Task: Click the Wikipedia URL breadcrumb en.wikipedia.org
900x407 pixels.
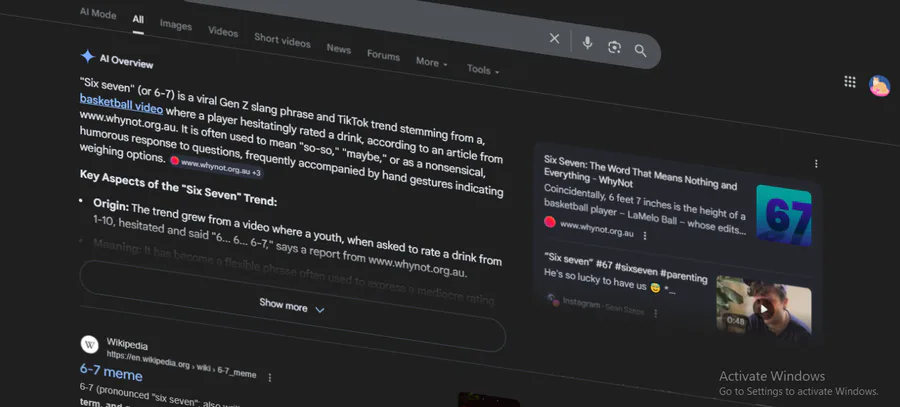Action: pos(181,364)
